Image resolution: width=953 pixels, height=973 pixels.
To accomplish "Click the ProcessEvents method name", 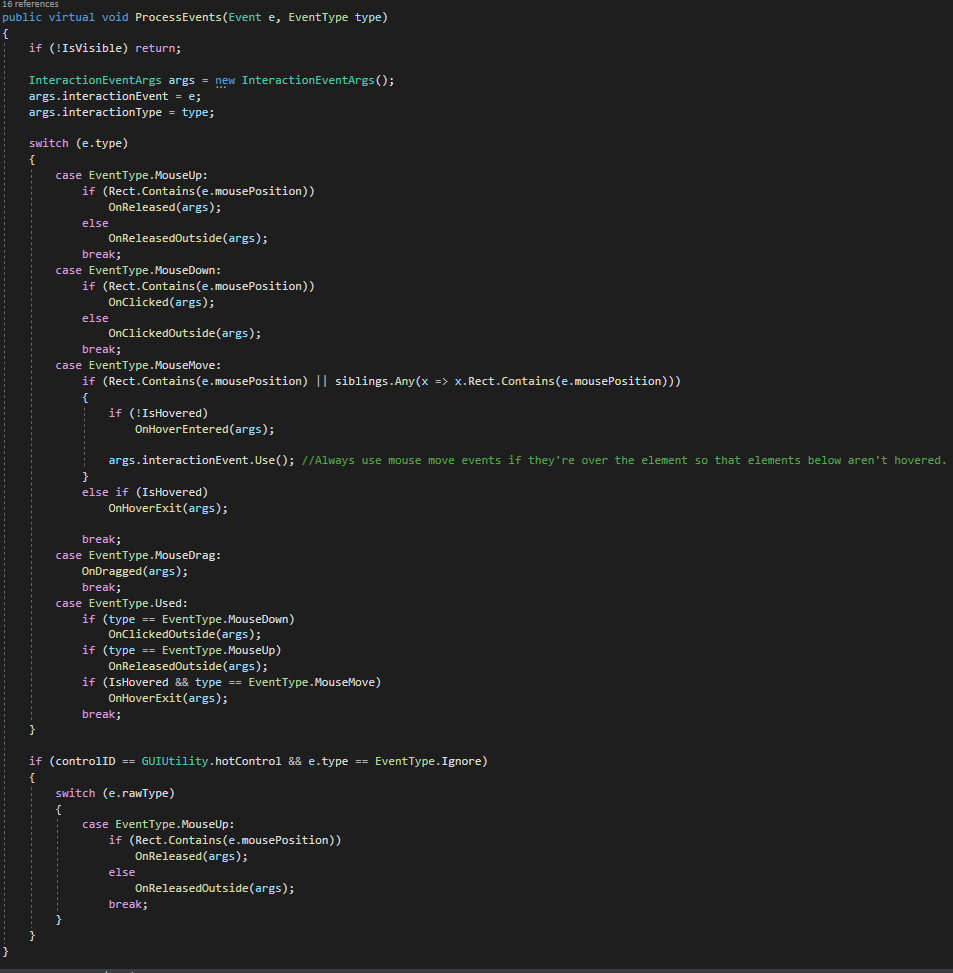I will click(178, 17).
